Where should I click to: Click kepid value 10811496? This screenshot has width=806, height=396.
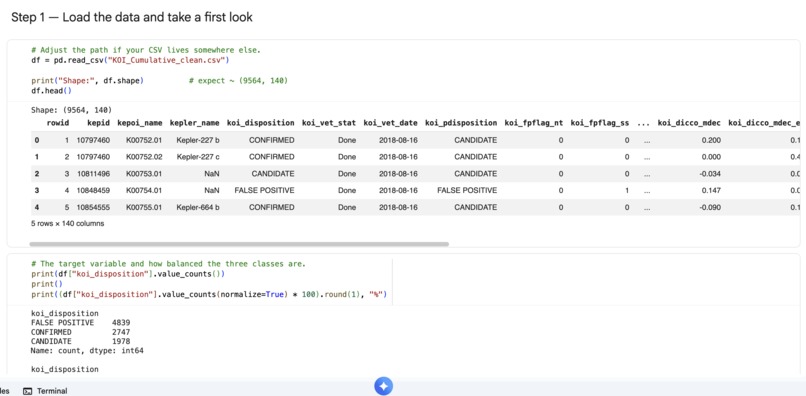(x=93, y=173)
